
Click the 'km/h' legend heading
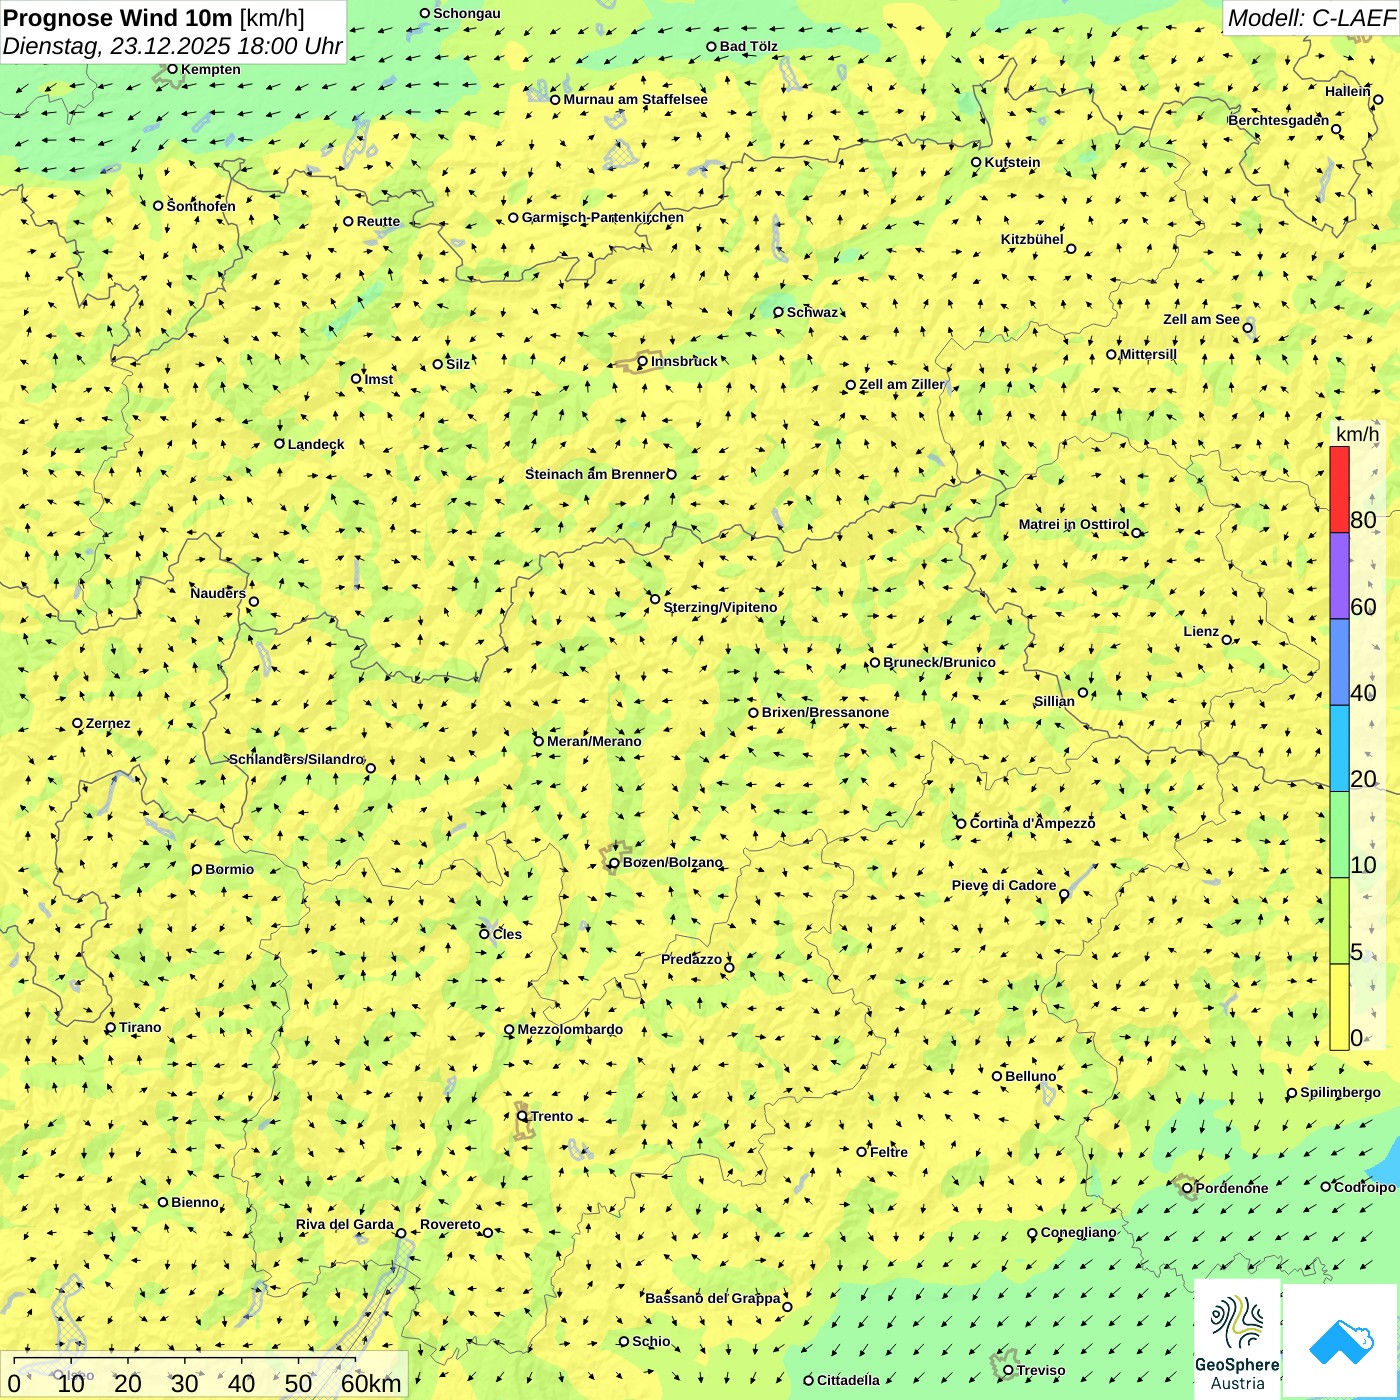click(1357, 434)
